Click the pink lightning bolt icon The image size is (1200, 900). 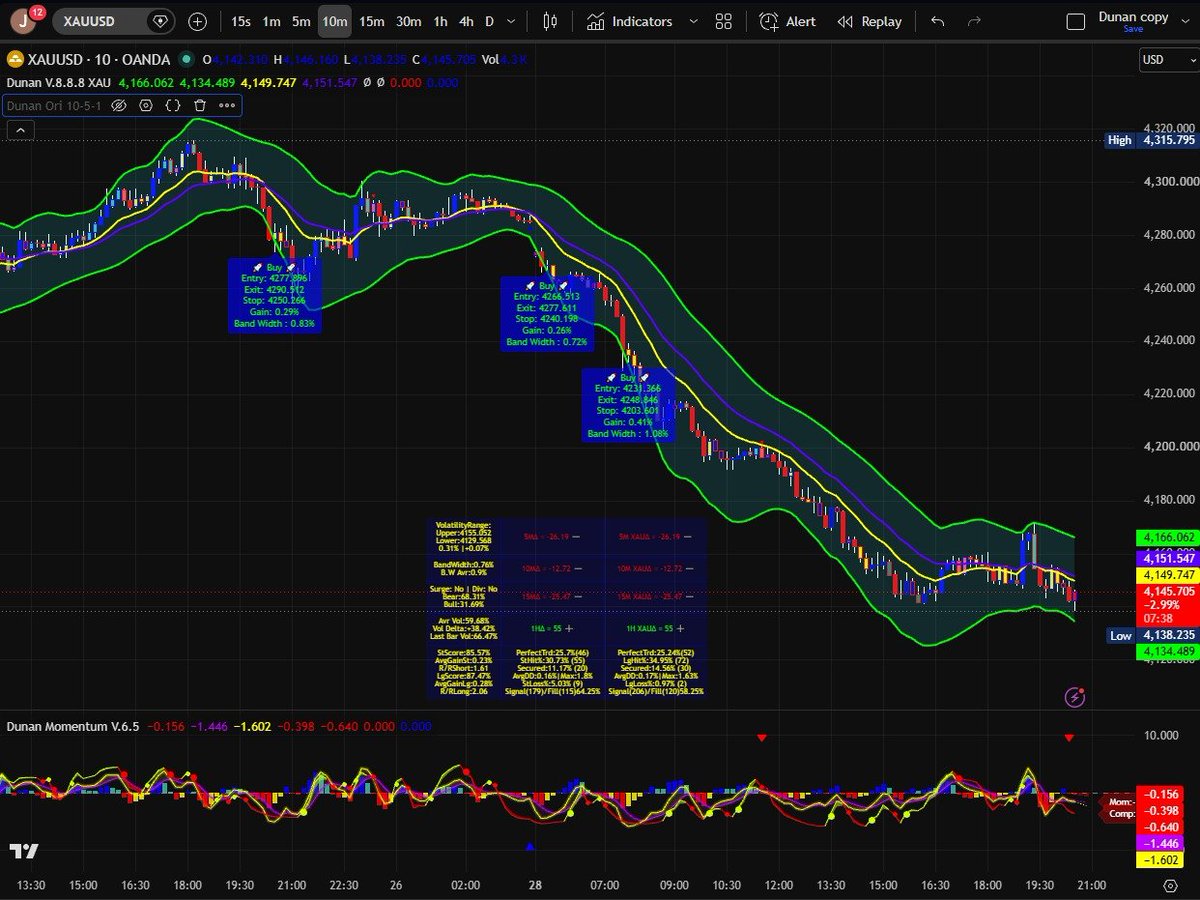coord(1076,697)
